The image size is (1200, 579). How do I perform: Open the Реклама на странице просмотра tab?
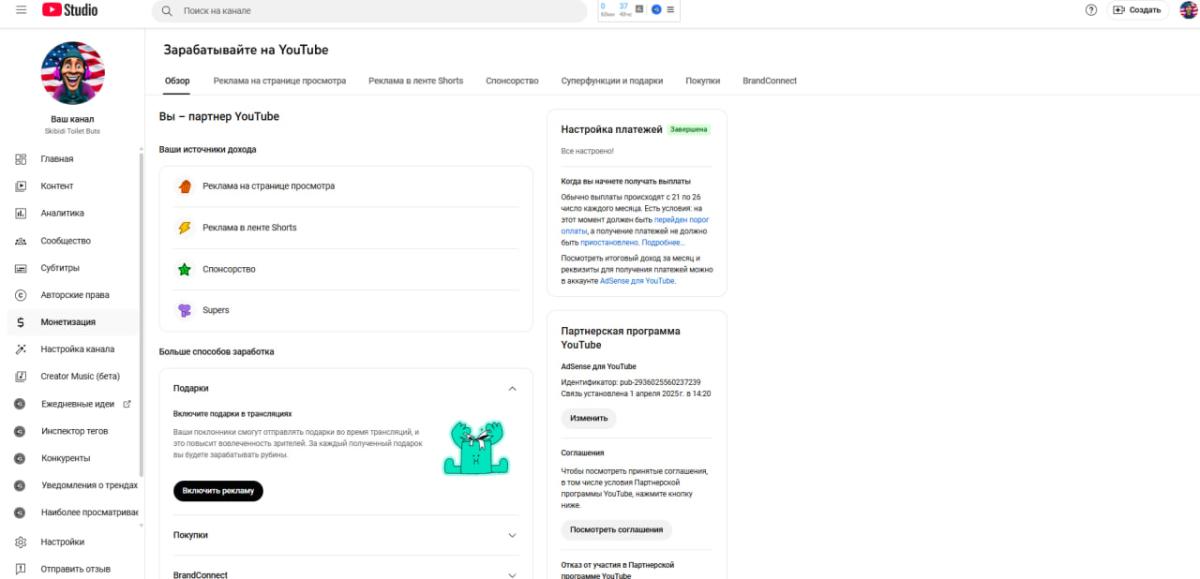click(x=280, y=81)
